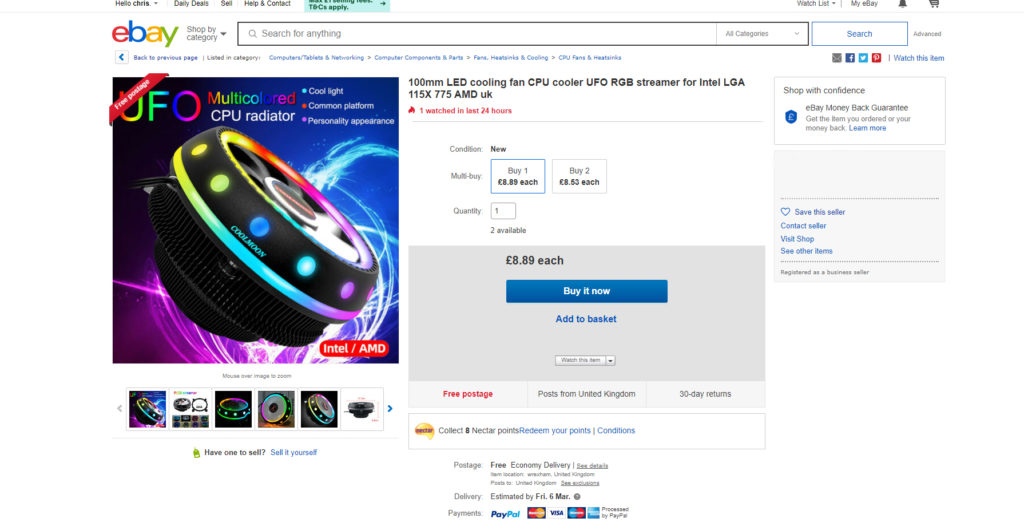Share the listing via email icon
Image resolution: width=1024 pixels, height=522 pixels.
pyautogui.click(x=837, y=58)
